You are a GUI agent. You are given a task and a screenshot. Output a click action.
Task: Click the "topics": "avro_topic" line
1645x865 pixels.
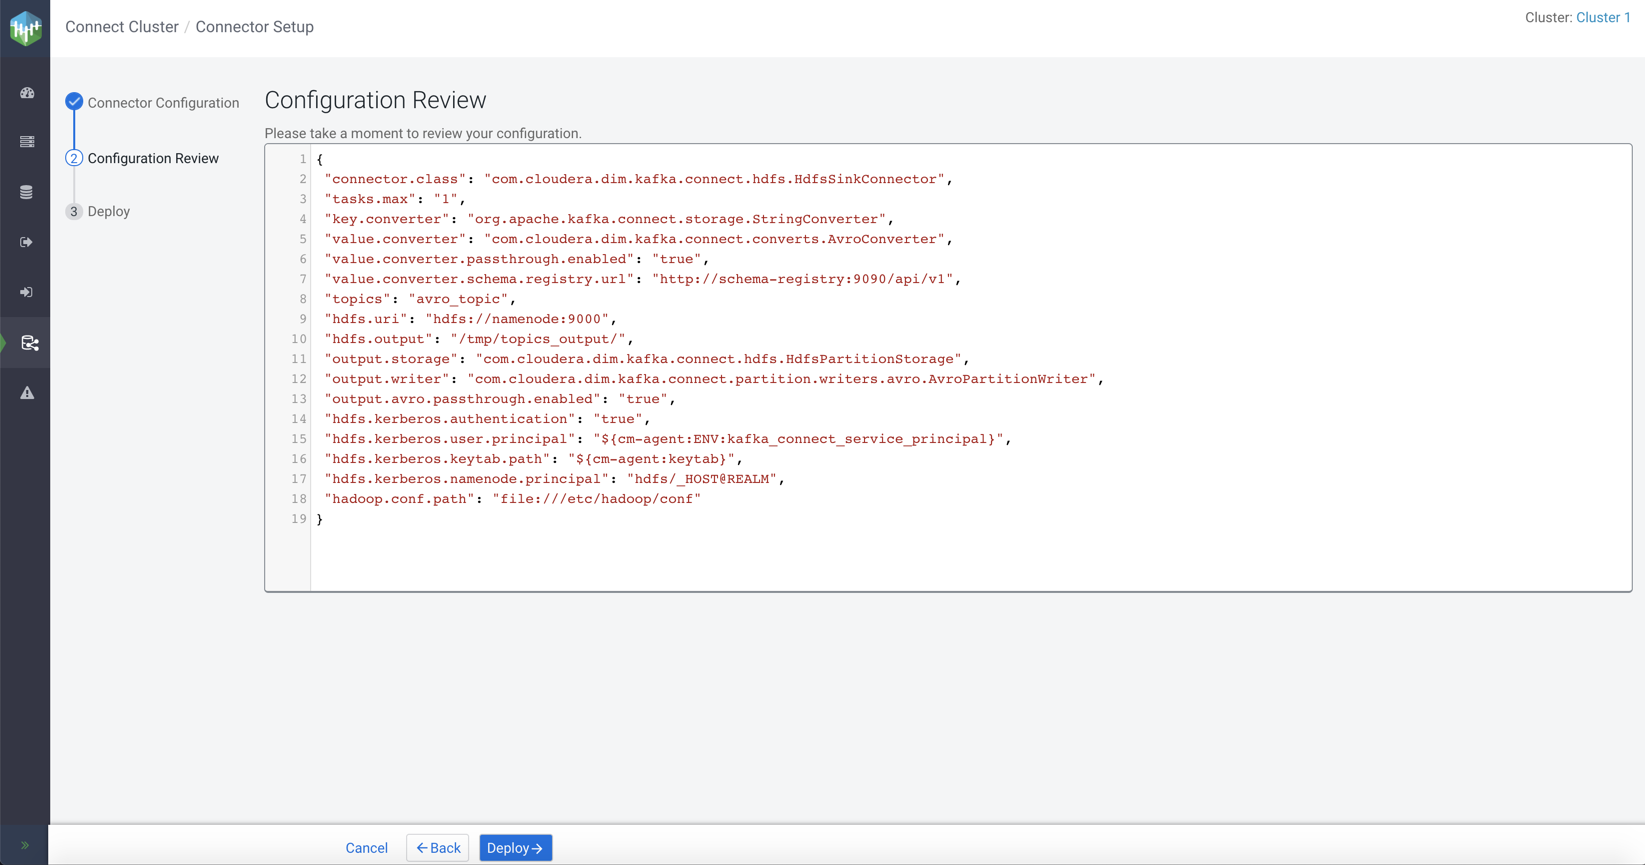click(x=420, y=299)
